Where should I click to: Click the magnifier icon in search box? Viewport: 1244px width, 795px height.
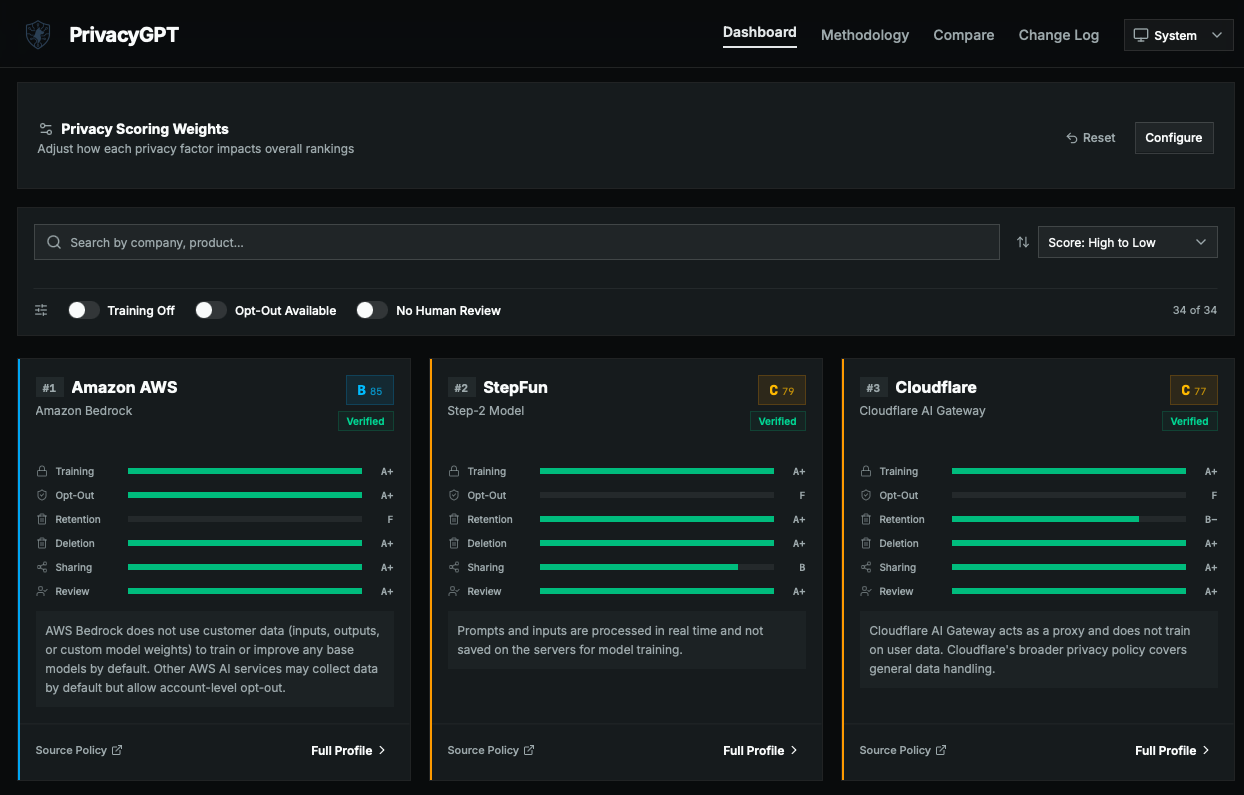click(54, 242)
